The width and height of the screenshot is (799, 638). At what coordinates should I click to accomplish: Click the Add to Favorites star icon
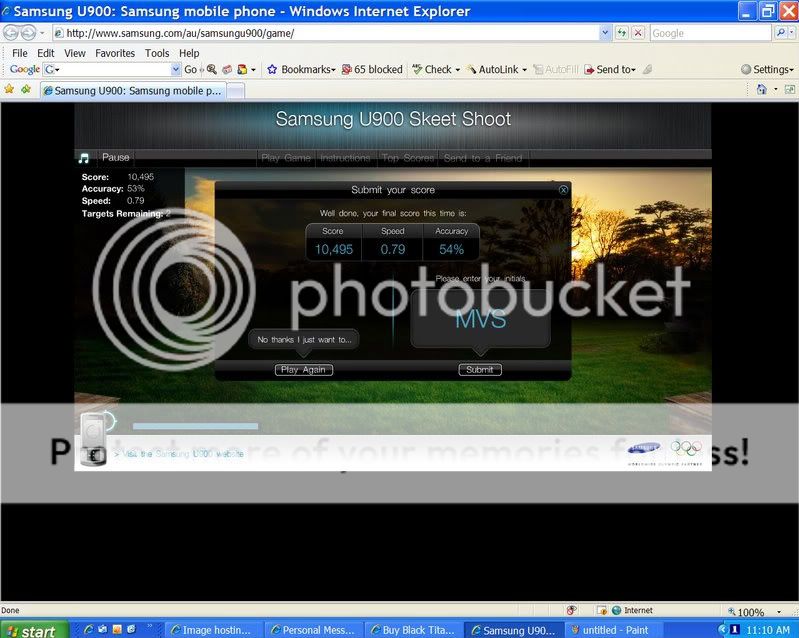click(25, 90)
